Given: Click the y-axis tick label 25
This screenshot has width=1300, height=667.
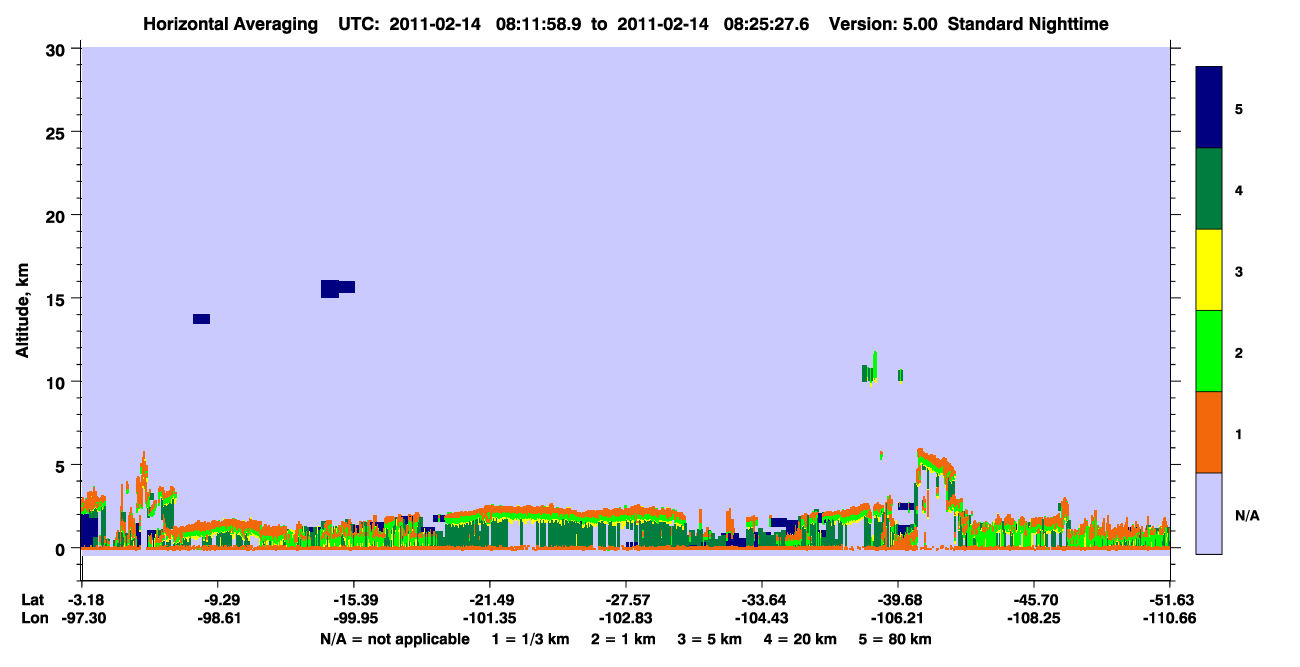Looking at the screenshot, I should tap(58, 132).
